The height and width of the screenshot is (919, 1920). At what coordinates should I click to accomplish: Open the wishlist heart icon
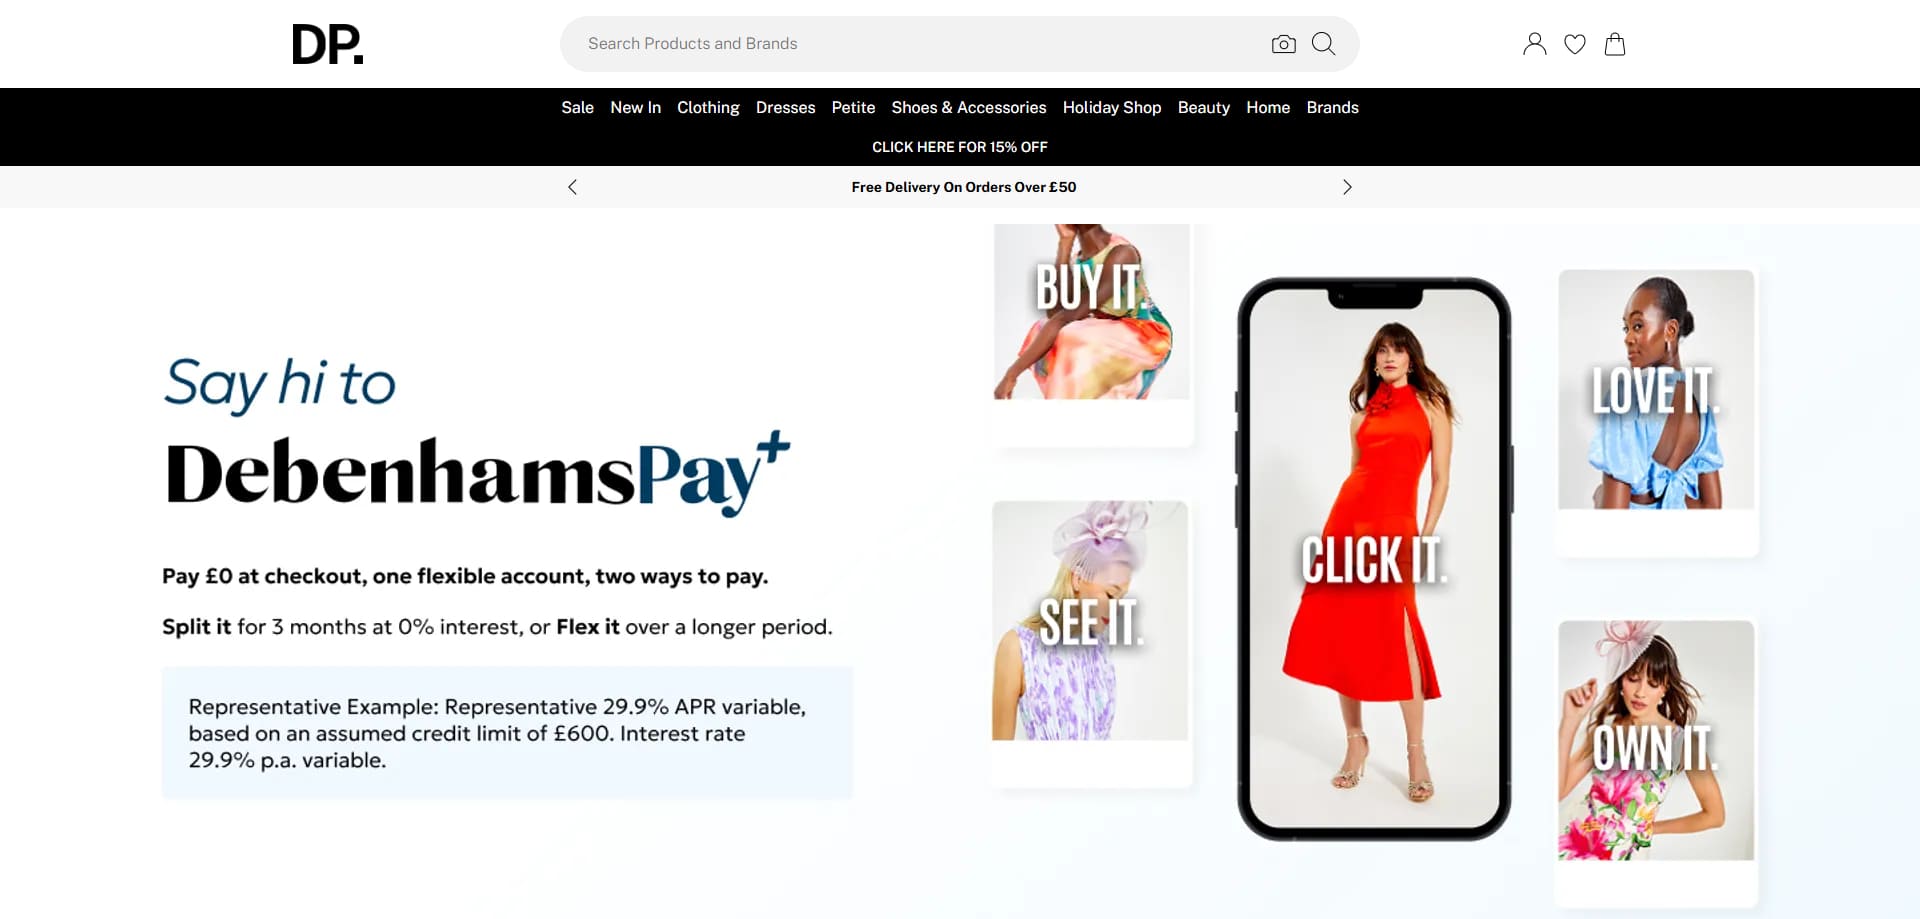tap(1575, 44)
